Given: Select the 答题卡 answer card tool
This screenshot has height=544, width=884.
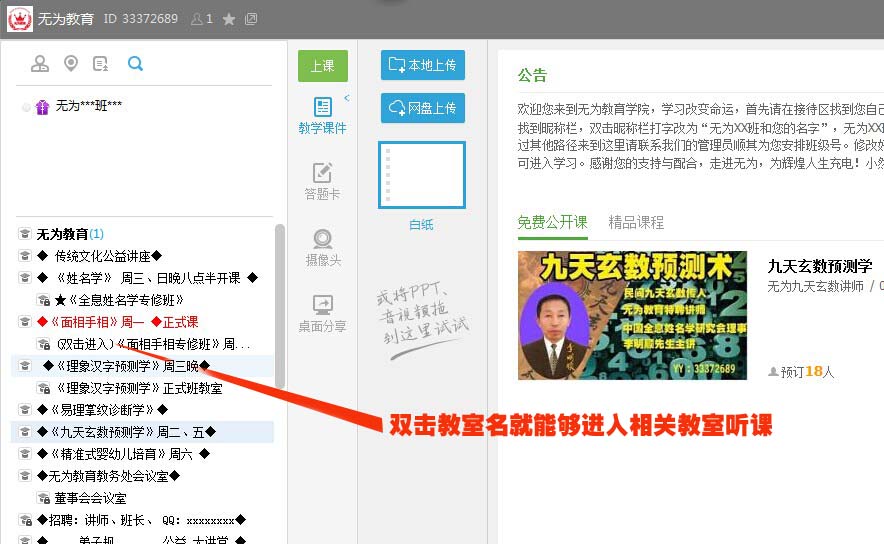Looking at the screenshot, I should (x=322, y=181).
